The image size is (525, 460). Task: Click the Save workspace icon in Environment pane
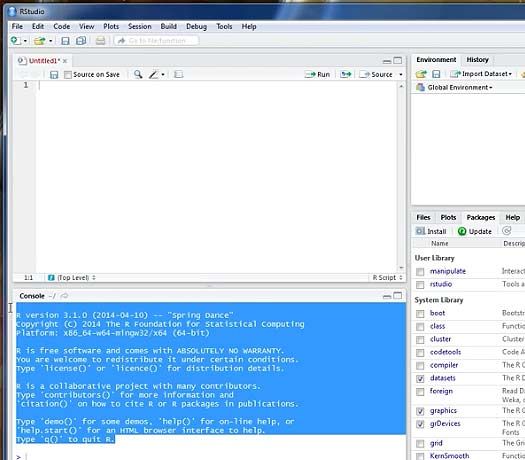pyautogui.click(x=436, y=74)
